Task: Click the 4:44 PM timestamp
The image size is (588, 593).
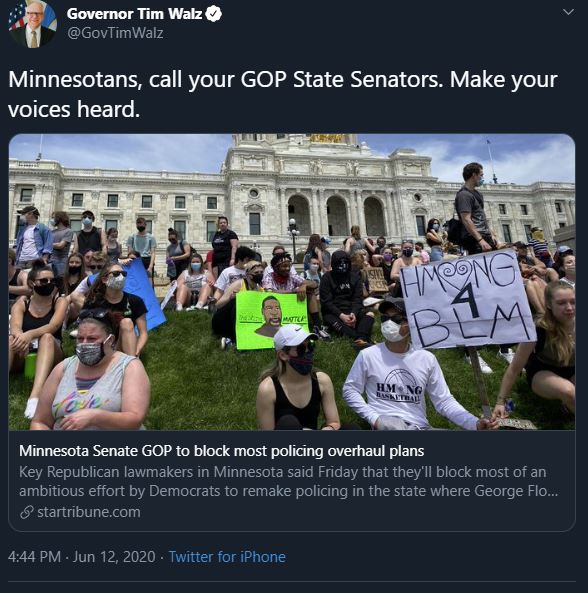Action: tap(34, 557)
